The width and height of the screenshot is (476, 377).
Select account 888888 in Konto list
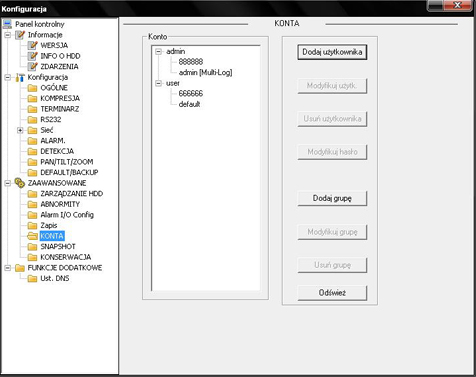click(191, 62)
